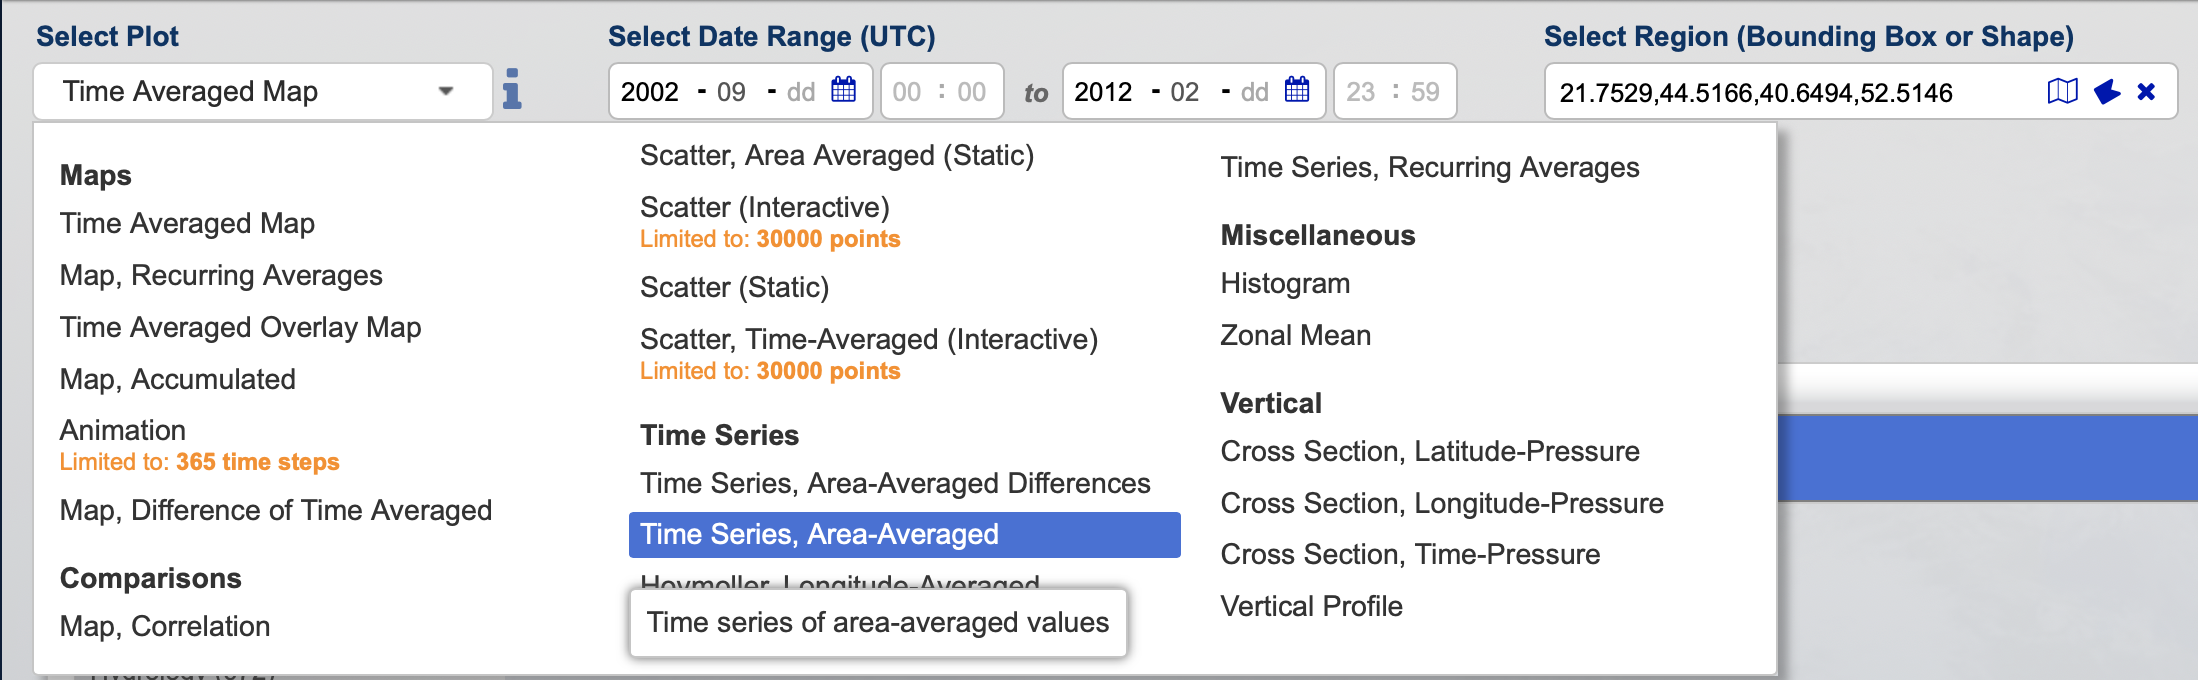Choose Map, Recurring Averages plot
This screenshot has height=680, width=2198.
pyautogui.click(x=221, y=275)
